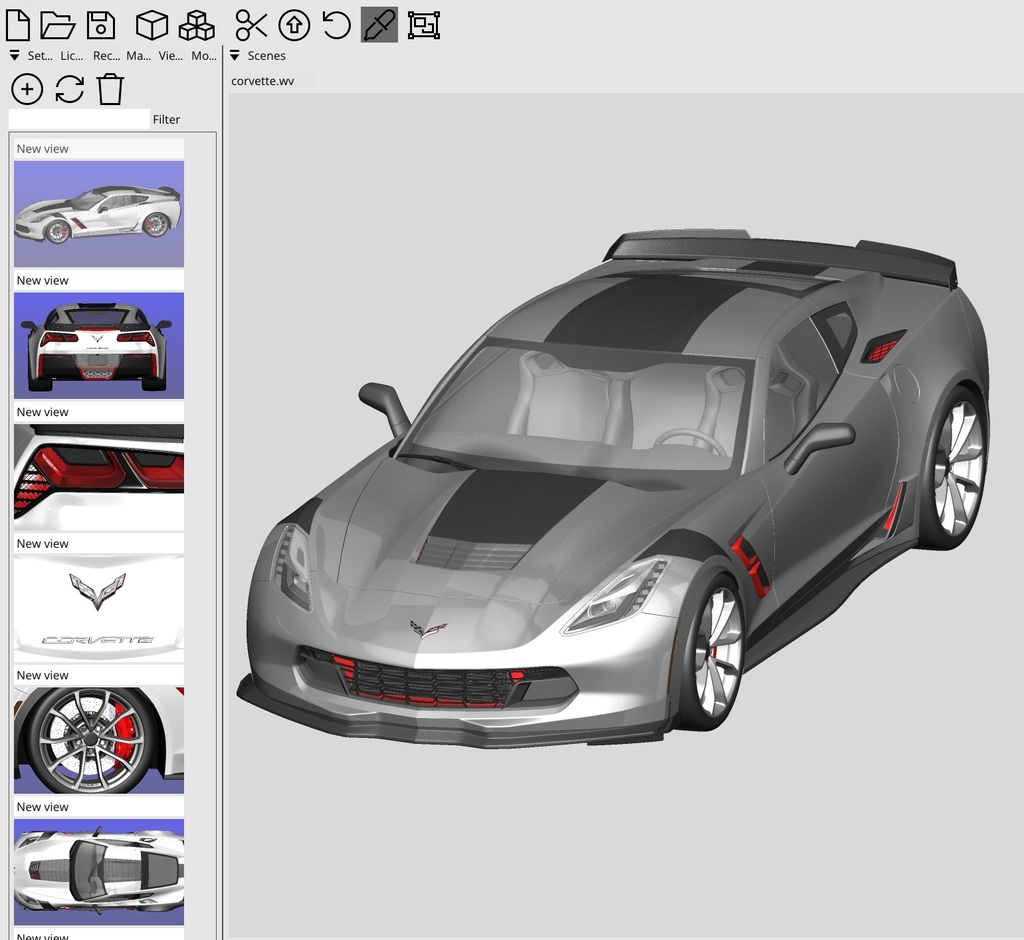Viewport: 1024px width, 940px height.
Task: Switch to the Vie... tab
Action: (x=170, y=56)
